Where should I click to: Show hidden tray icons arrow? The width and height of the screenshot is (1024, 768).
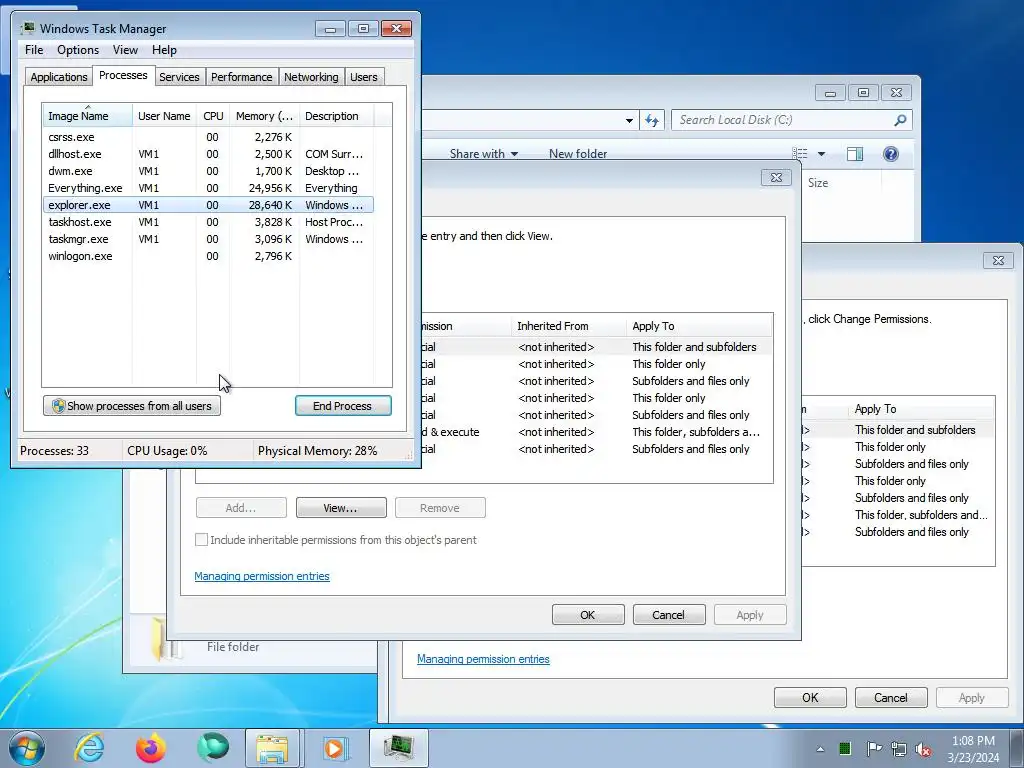820,749
